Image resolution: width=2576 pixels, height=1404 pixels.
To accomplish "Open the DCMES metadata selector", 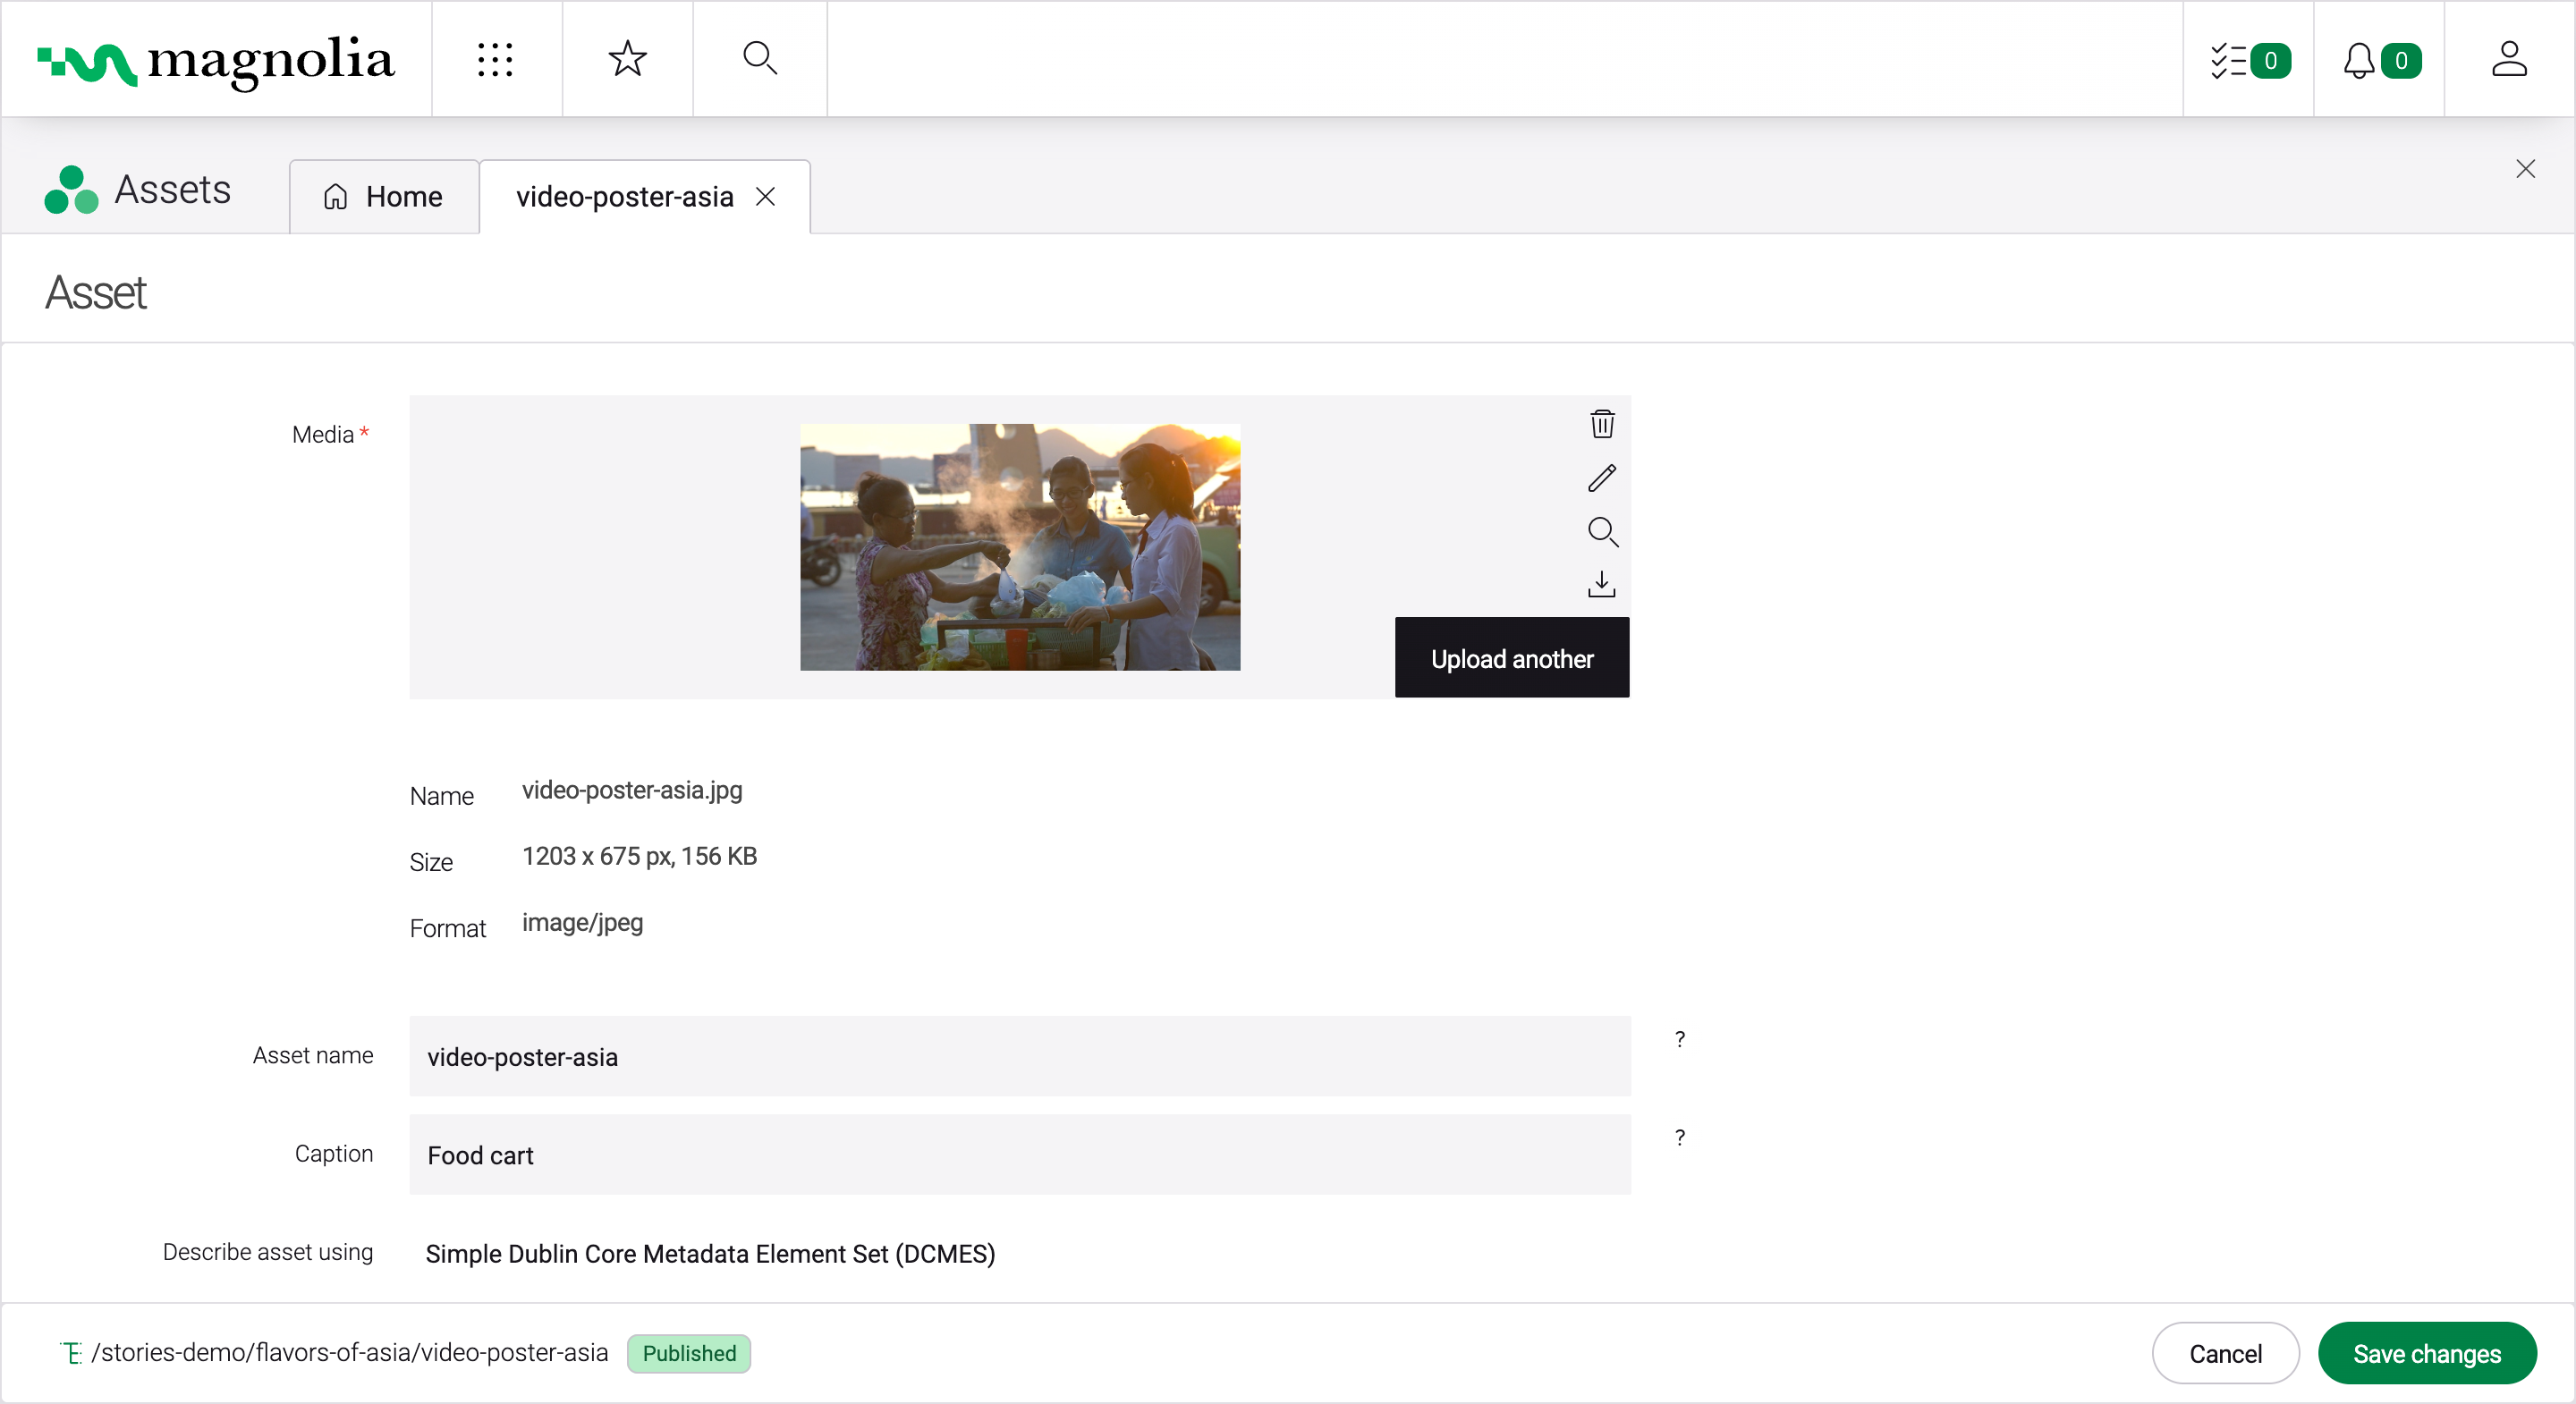I will [710, 1255].
